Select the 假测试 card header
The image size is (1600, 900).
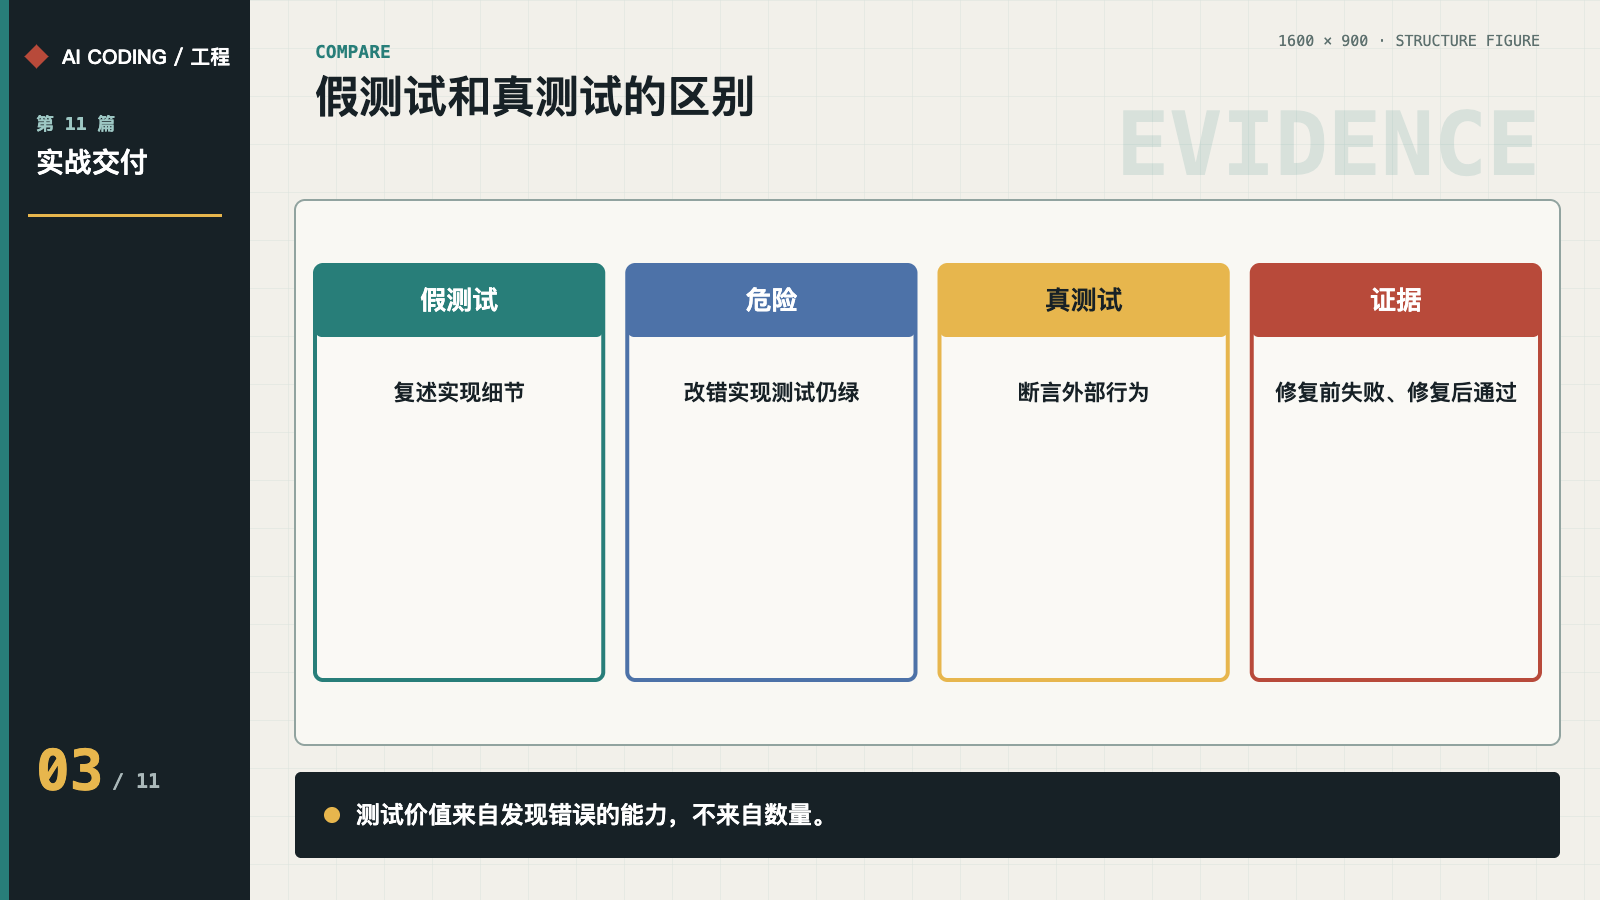pyautogui.click(x=459, y=300)
